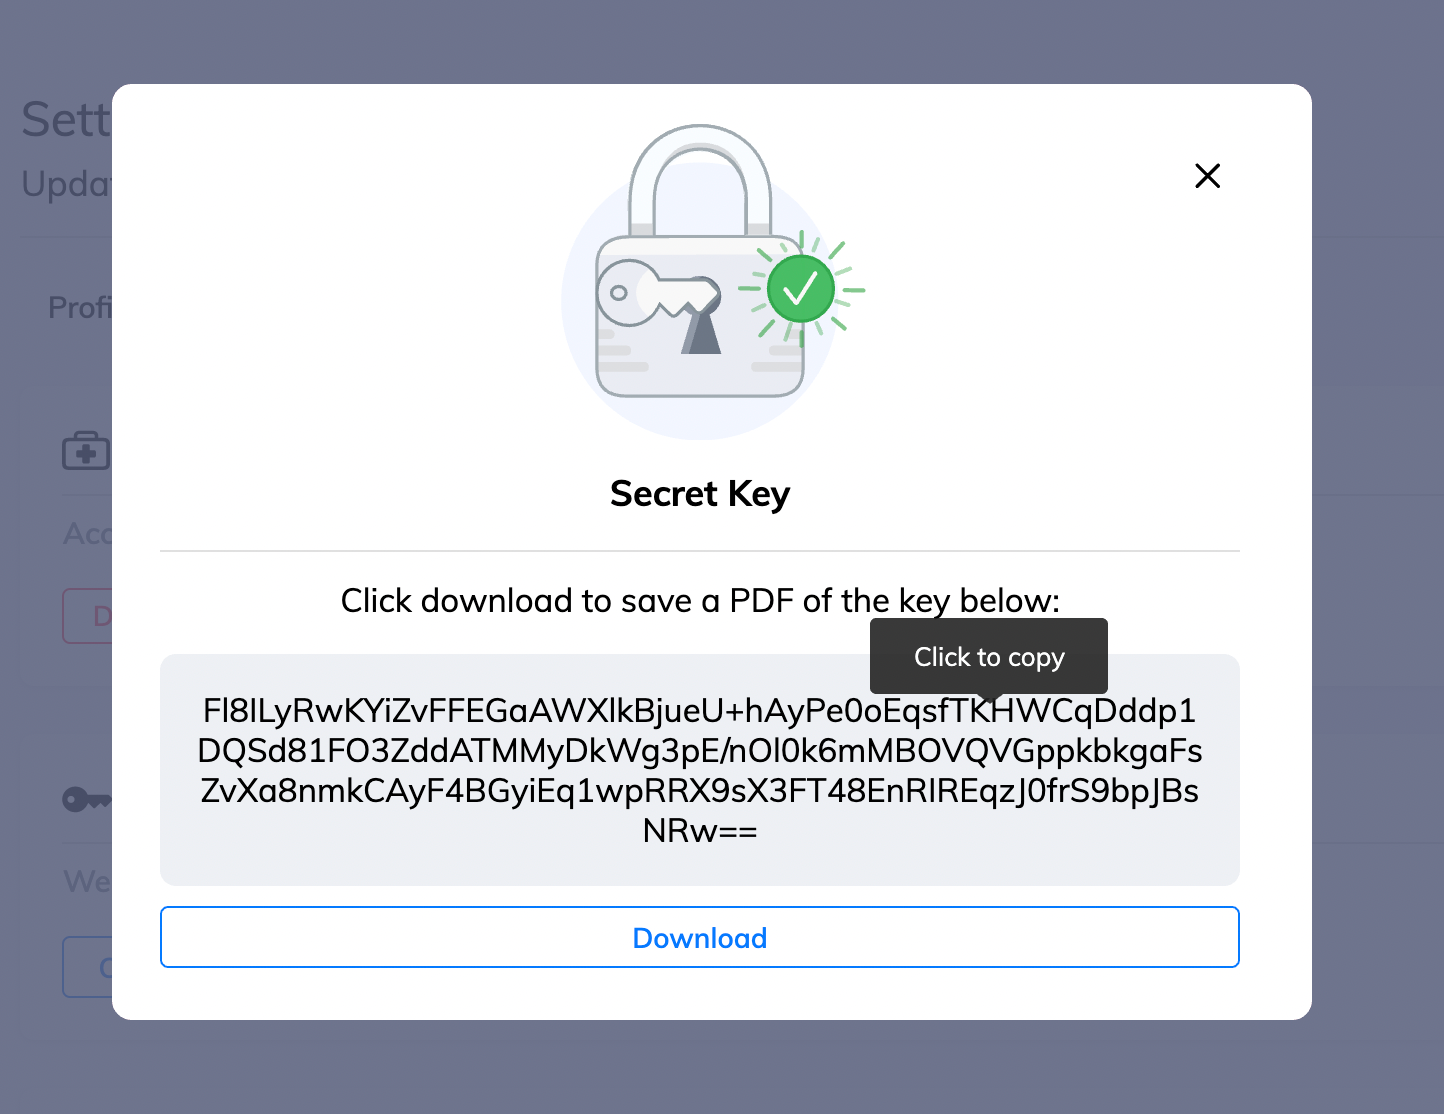Image resolution: width=1444 pixels, height=1114 pixels.
Task: Click Download to save the key PDF
Action: (x=699, y=937)
